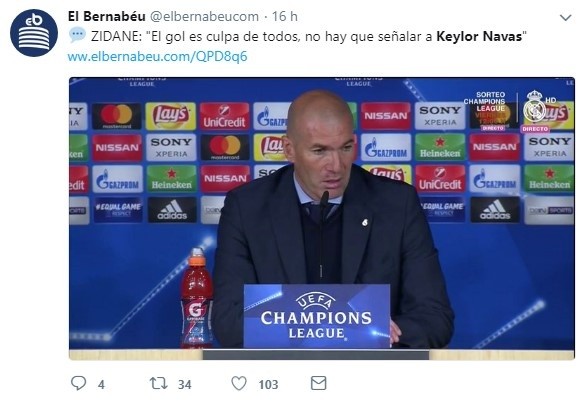
Task: Retweet using the retweet arrows icon
Action: click(x=158, y=383)
